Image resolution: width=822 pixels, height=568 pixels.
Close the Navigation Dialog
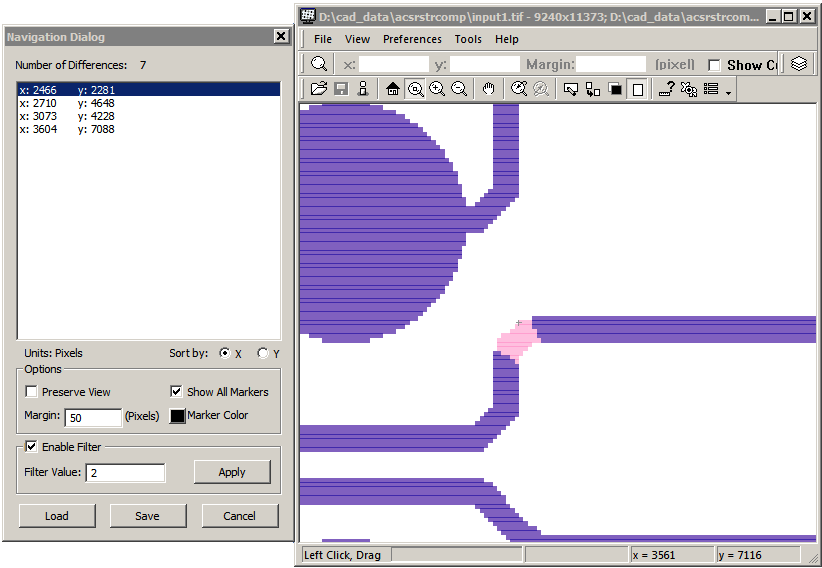coord(281,36)
